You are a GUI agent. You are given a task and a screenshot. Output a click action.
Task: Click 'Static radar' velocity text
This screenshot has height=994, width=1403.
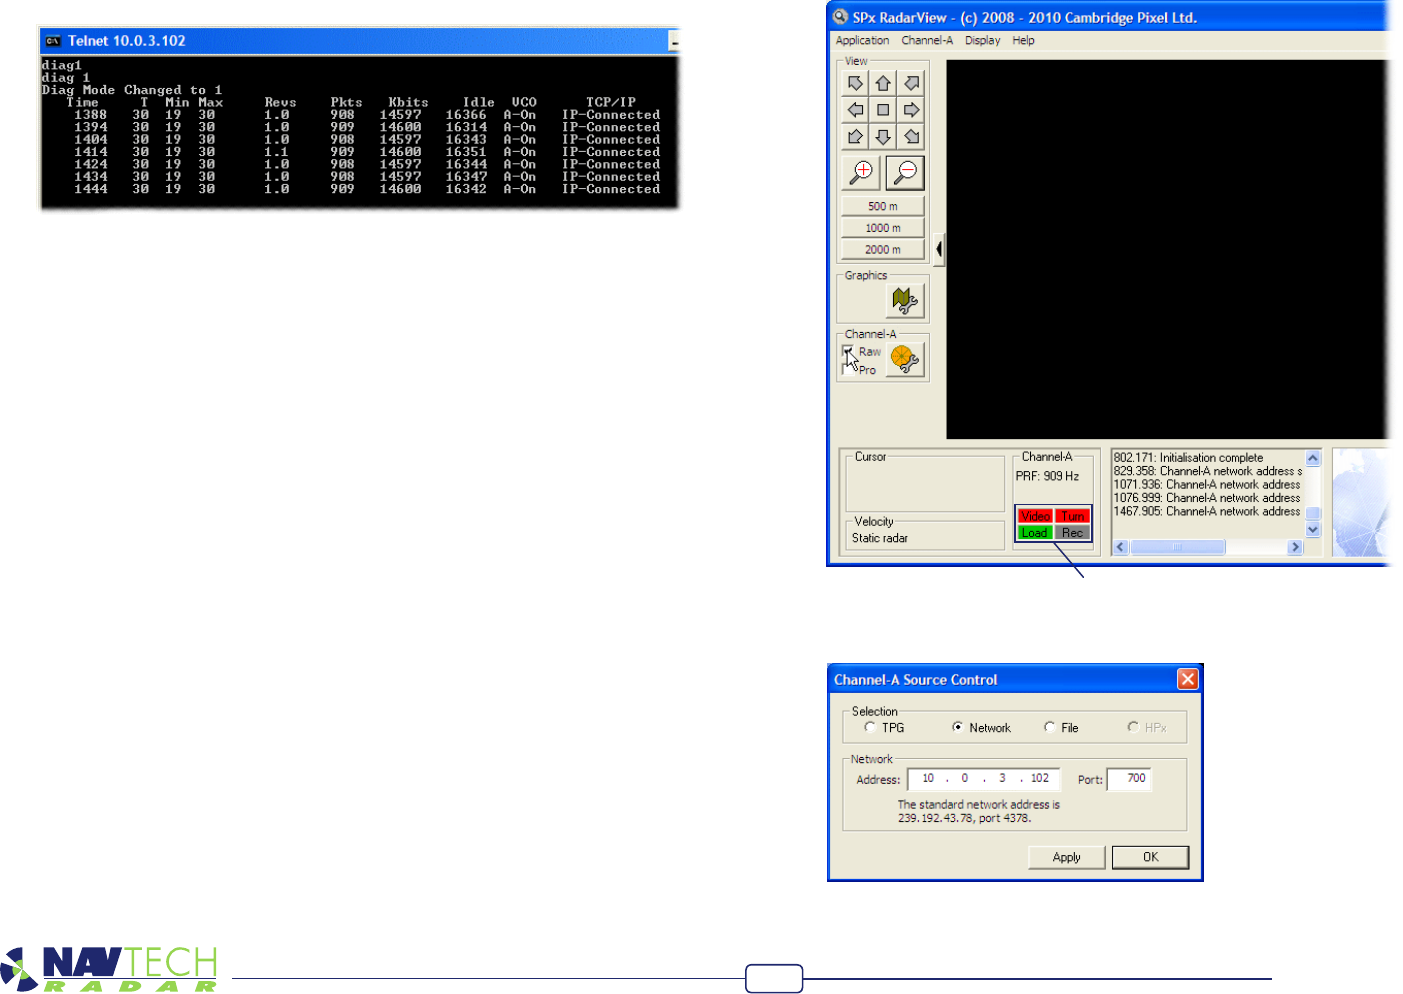coord(880,538)
